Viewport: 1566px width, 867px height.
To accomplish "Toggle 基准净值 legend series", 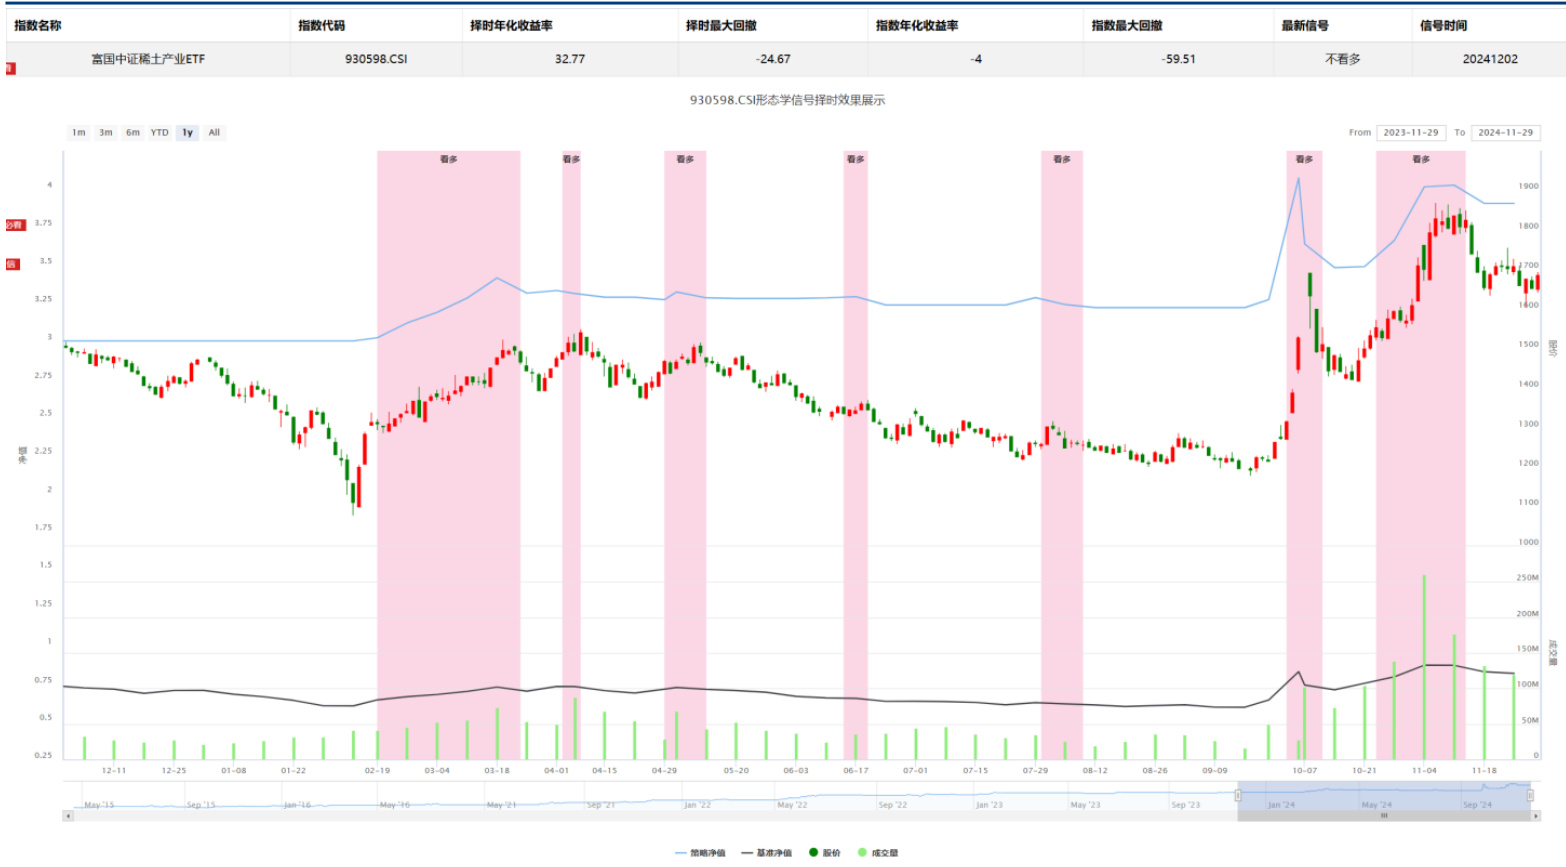I will [766, 853].
